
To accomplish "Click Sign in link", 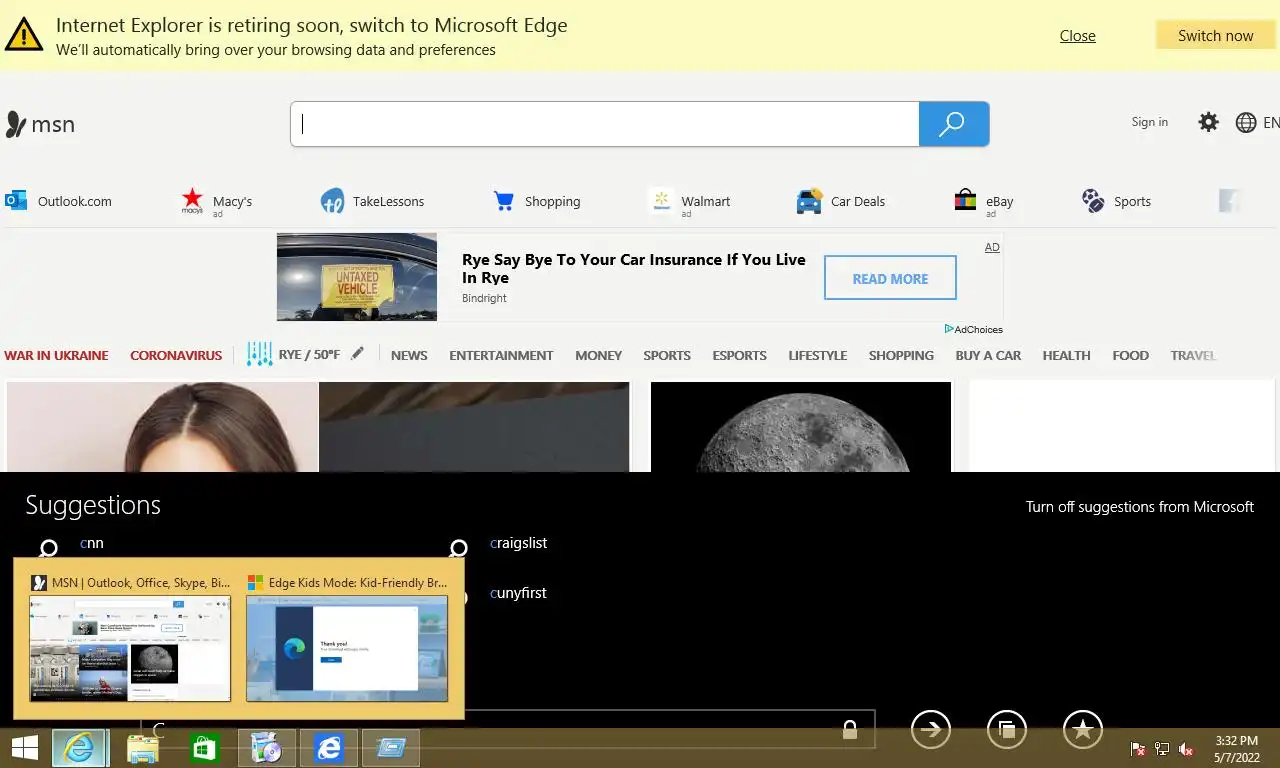I will point(1149,122).
